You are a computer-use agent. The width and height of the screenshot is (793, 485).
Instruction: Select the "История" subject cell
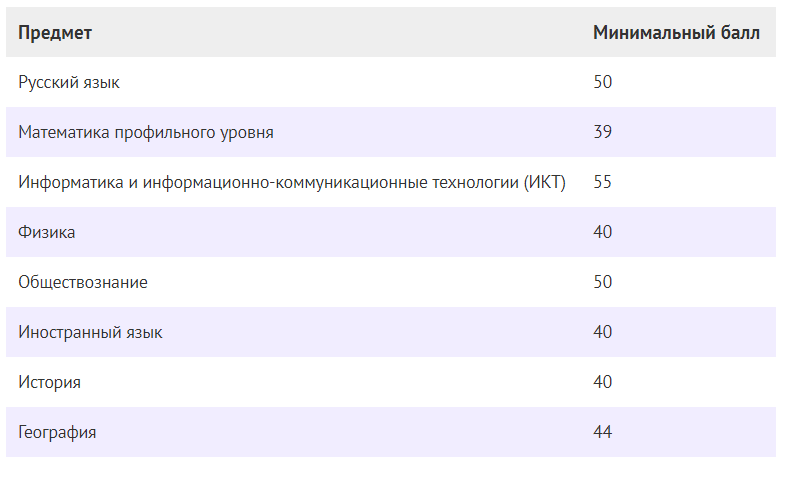pyautogui.click(x=50, y=382)
